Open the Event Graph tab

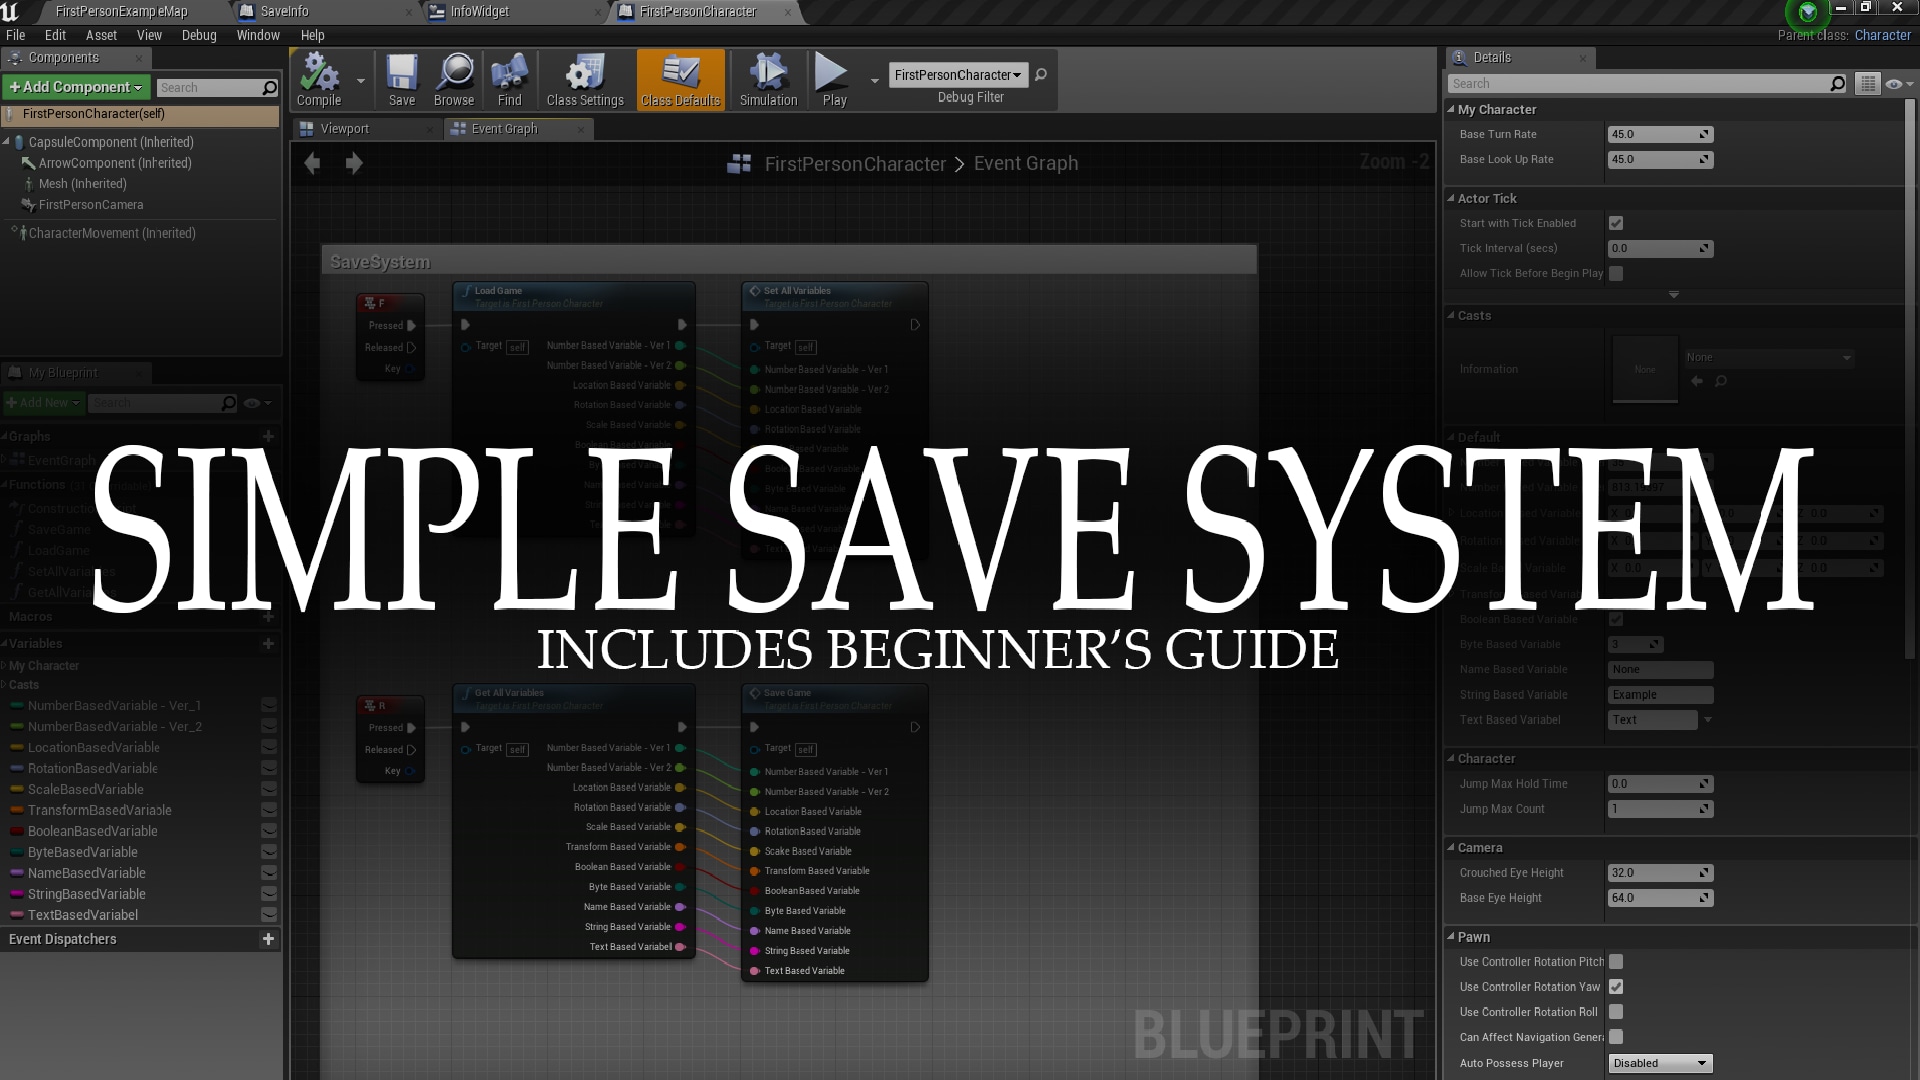click(504, 128)
